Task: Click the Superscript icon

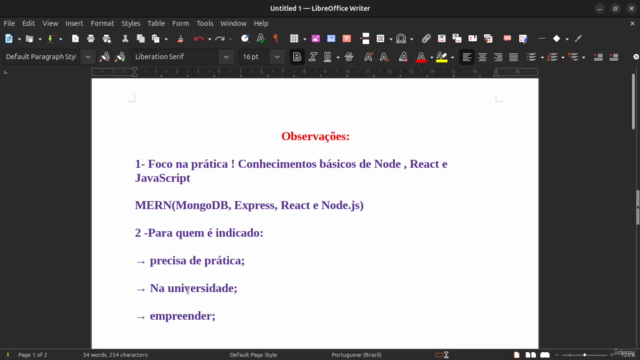Action: pyautogui.click(x=368, y=57)
